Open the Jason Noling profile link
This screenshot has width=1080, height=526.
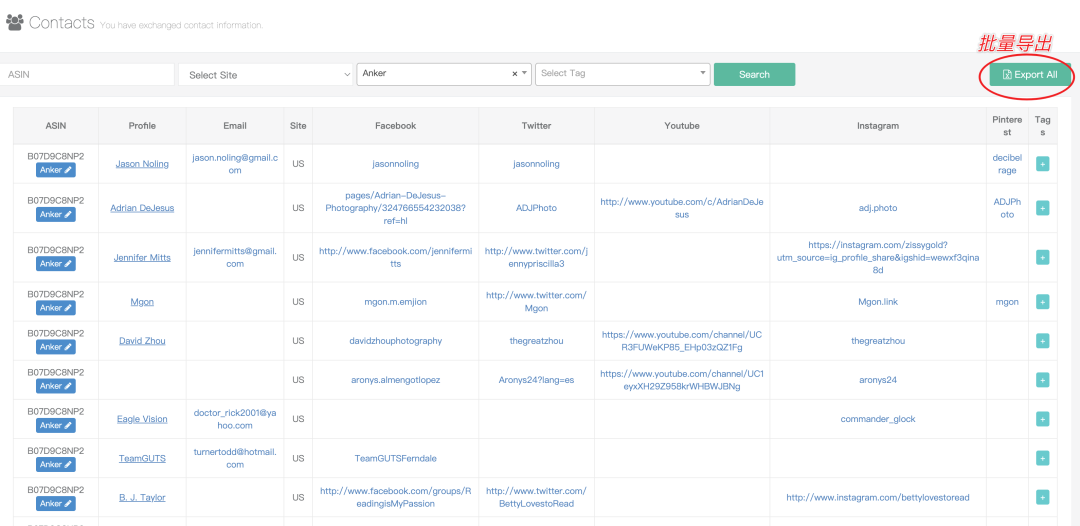point(142,164)
